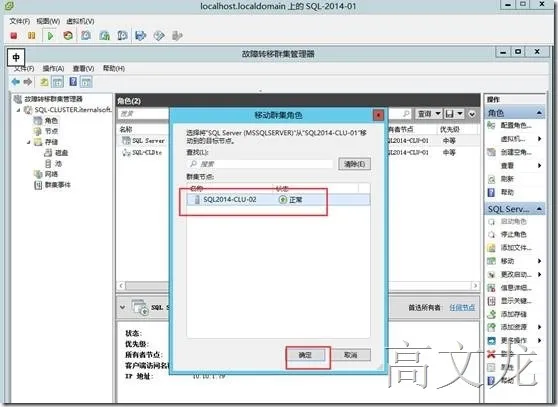Image resolution: width=558 pixels, height=407 pixels.
Task: Click the VM reset icon in toolbar
Action: point(68,36)
